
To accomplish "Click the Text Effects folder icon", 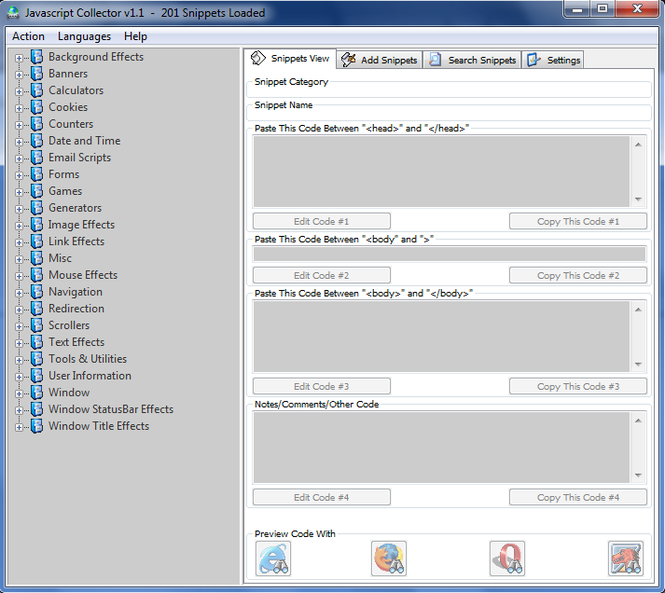I will pyautogui.click(x=37, y=342).
